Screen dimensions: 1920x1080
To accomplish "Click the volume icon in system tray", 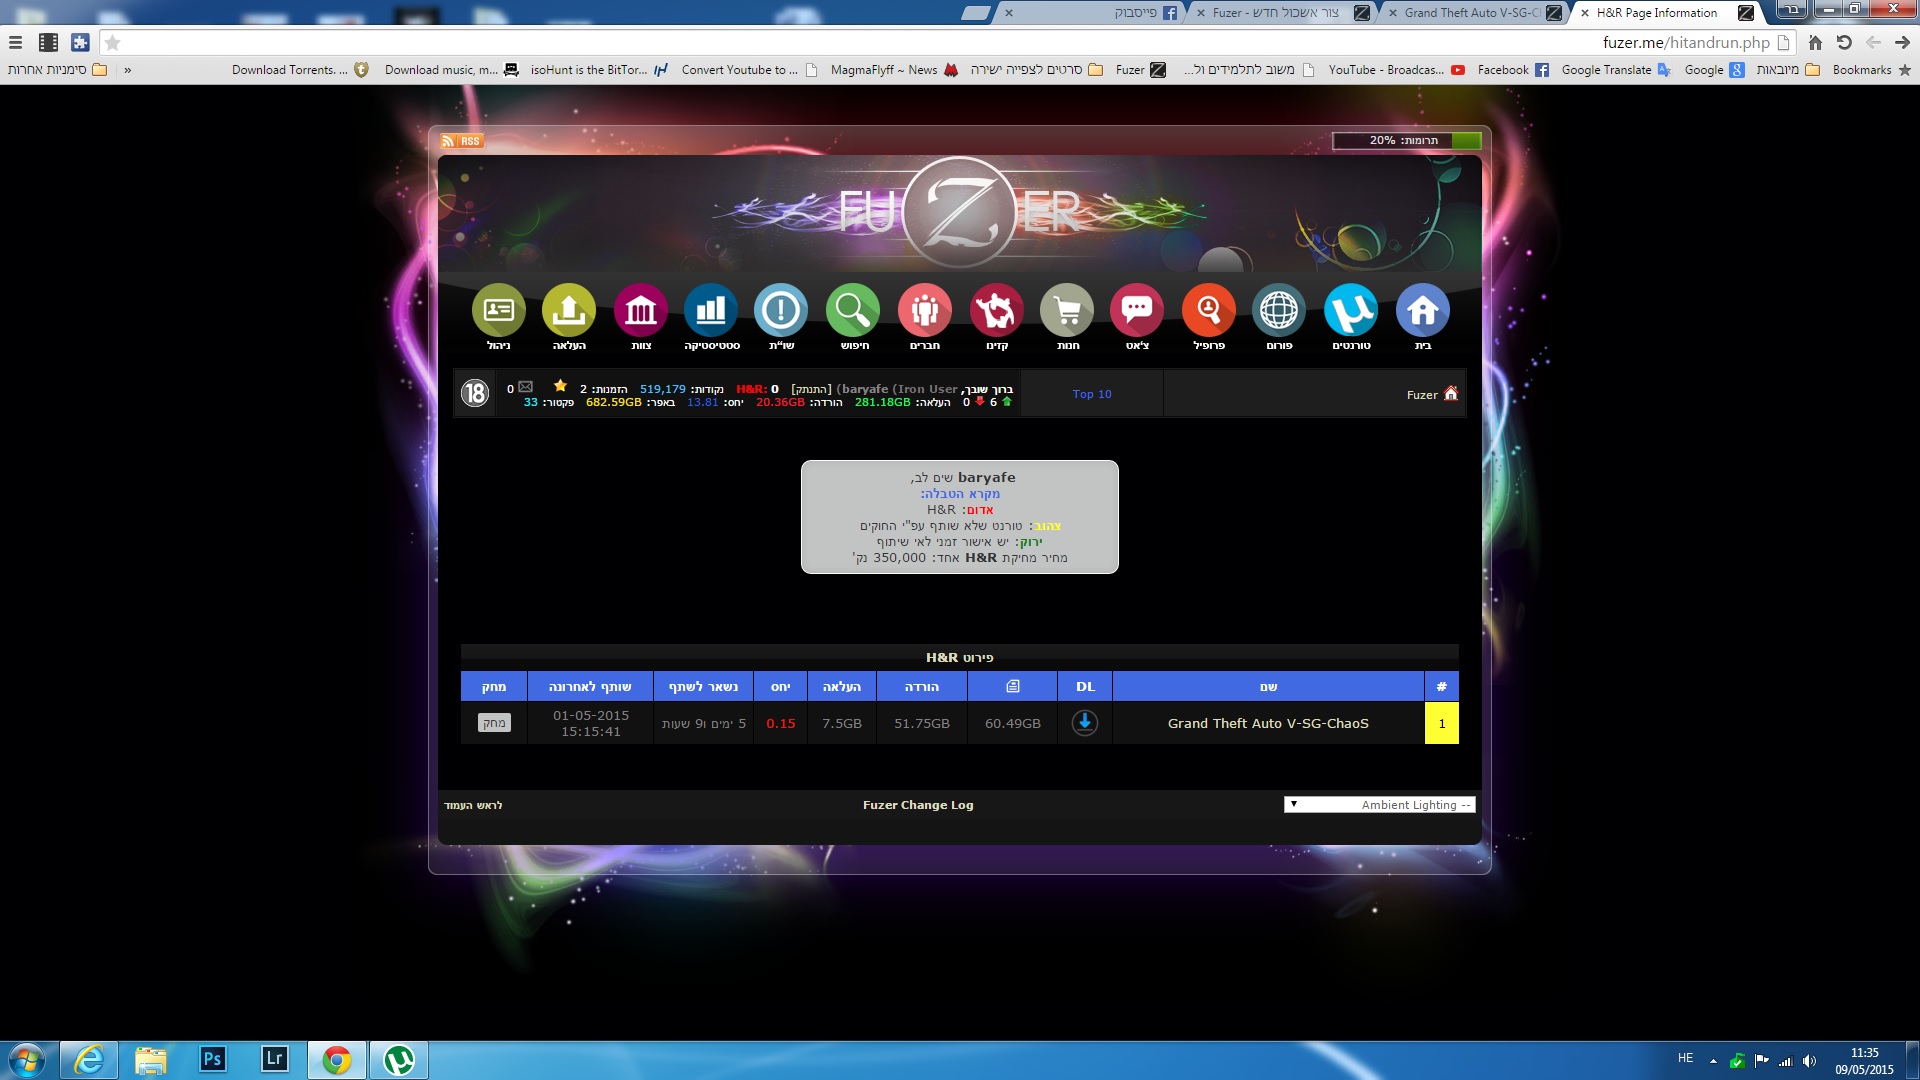I will 1809,1061.
